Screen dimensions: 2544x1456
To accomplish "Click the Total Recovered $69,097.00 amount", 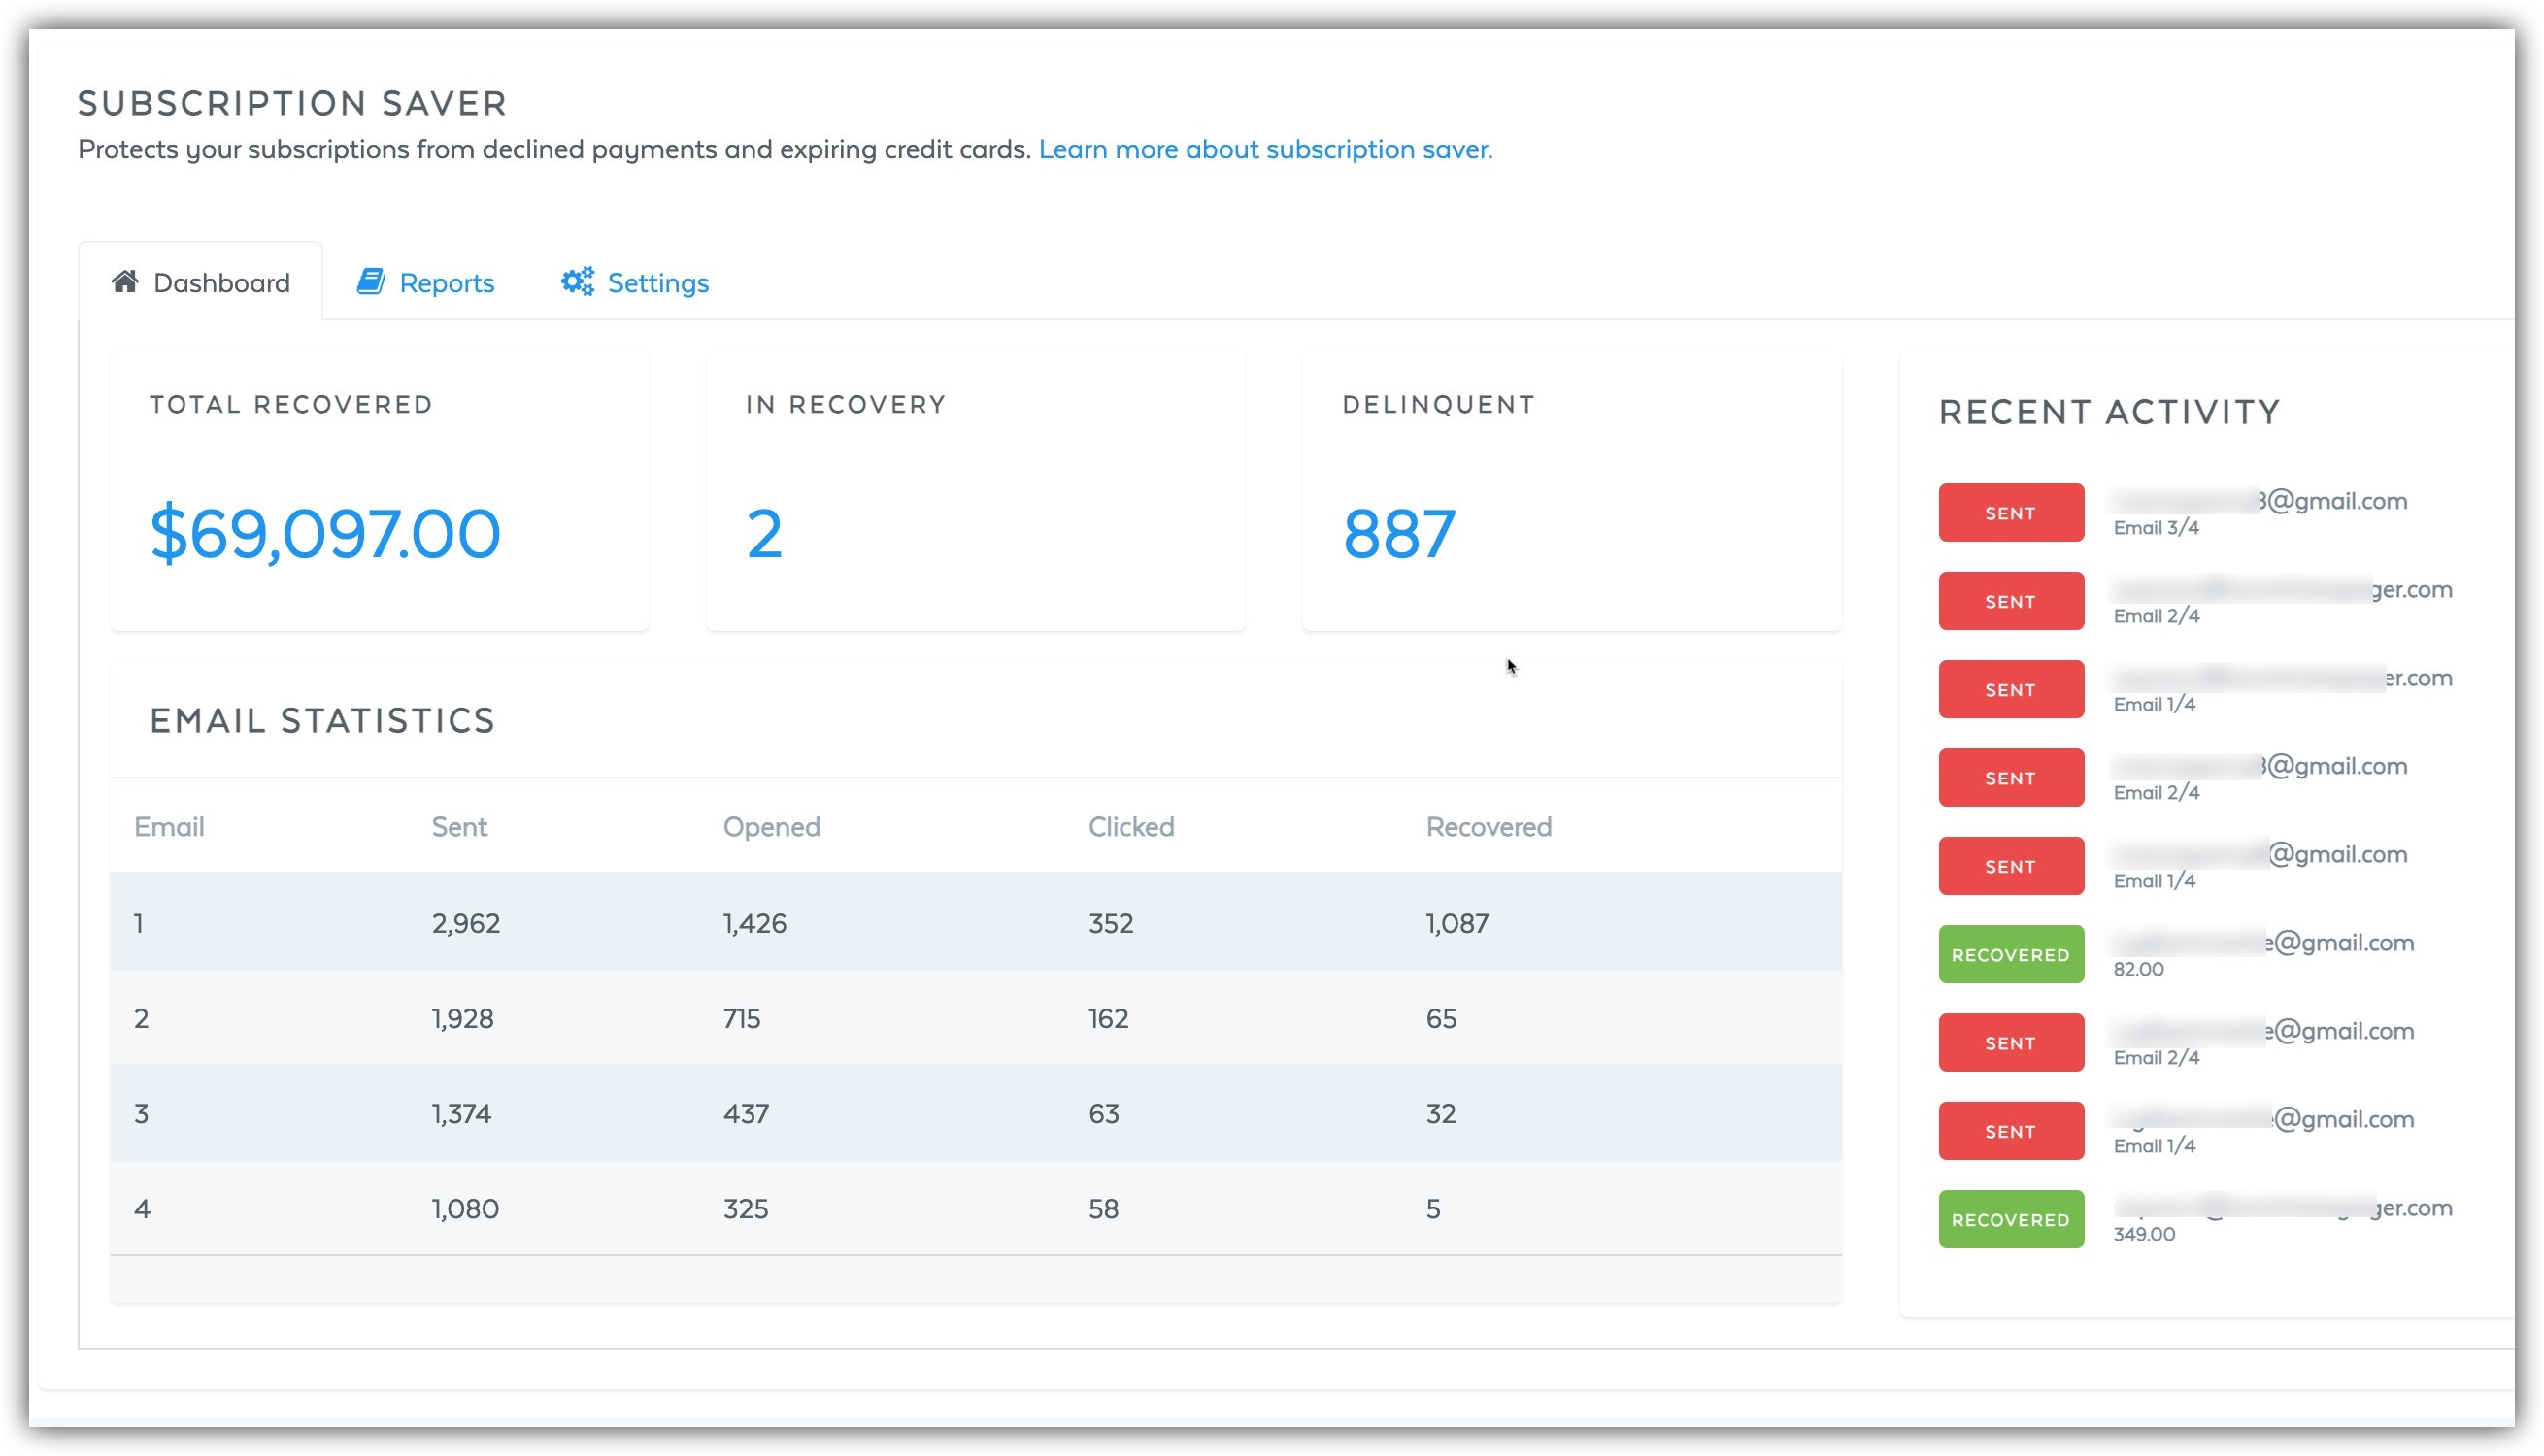I will [x=325, y=533].
